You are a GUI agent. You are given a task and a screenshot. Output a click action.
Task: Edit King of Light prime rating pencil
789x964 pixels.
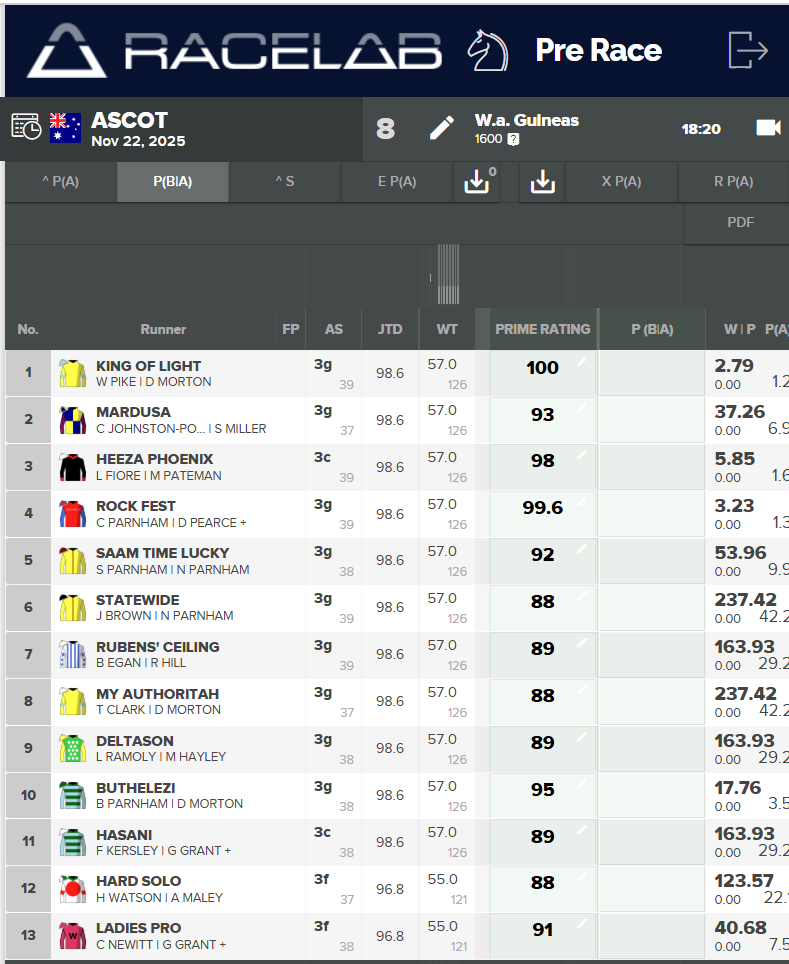tap(582, 362)
